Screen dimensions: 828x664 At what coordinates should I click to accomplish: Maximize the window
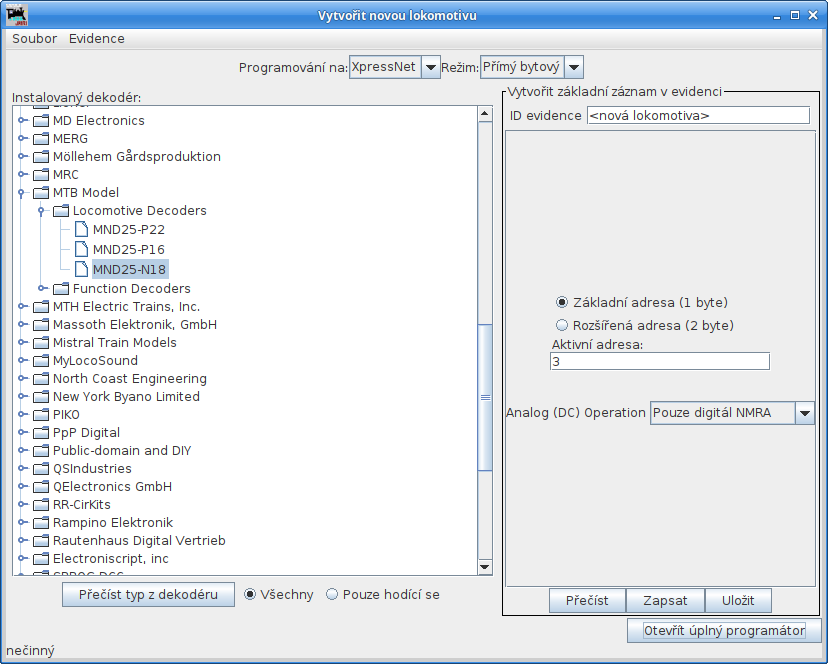(x=795, y=15)
